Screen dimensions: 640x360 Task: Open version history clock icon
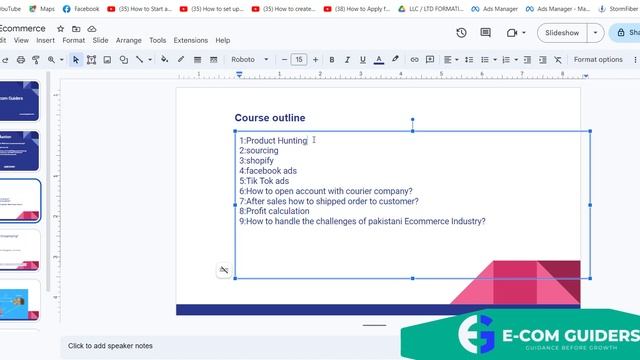(461, 33)
